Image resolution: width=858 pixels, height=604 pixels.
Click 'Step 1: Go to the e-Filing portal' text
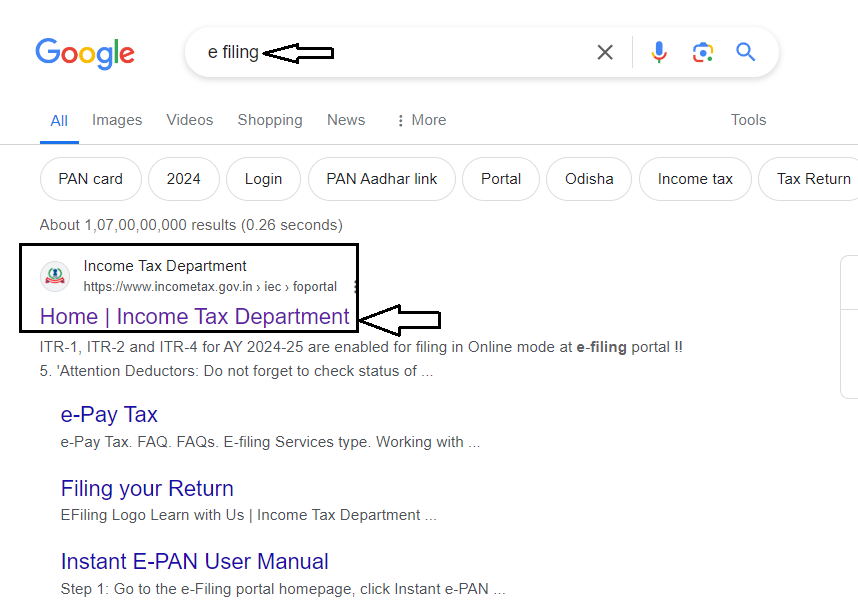[x=283, y=589]
